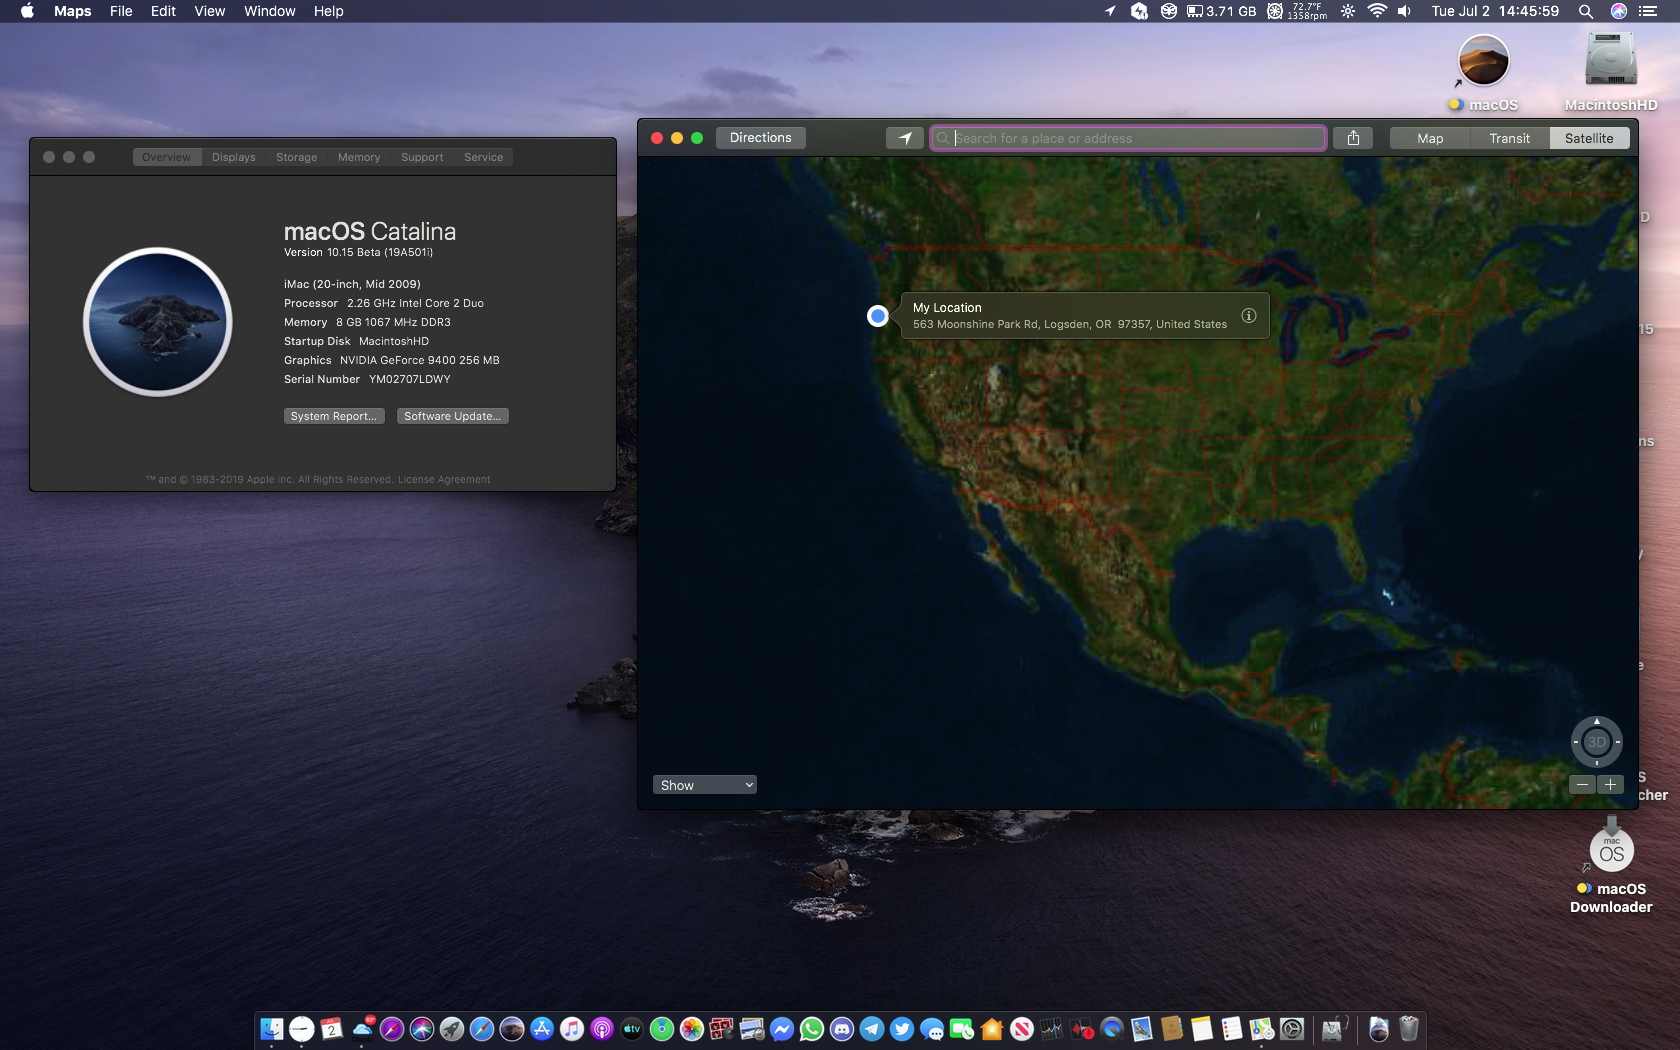Focus the search for a place or address field
This screenshot has height=1050, width=1680.
point(1128,138)
